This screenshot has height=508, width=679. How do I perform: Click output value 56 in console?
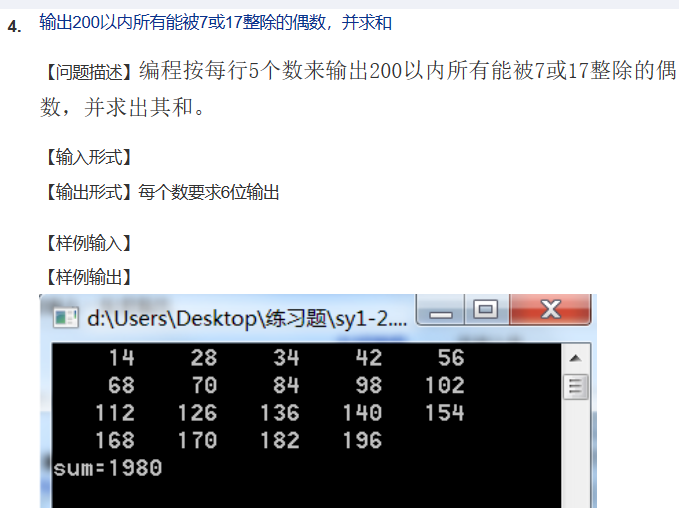(x=451, y=358)
